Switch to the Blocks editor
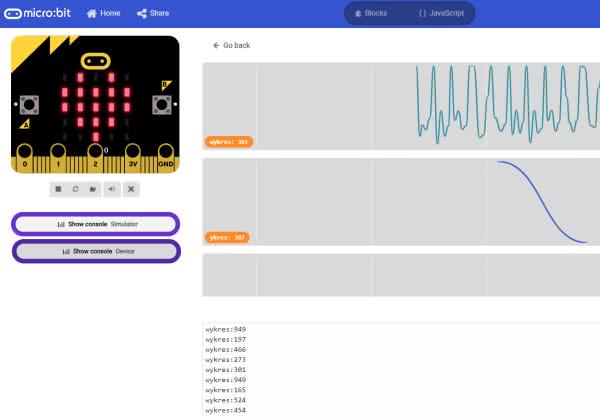600x417 pixels. click(x=371, y=13)
